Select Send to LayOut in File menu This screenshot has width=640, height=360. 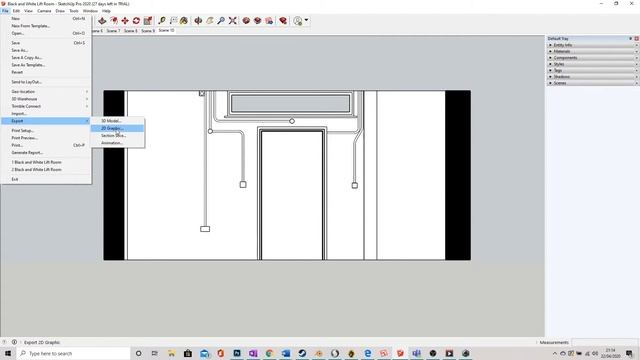coord(46,82)
